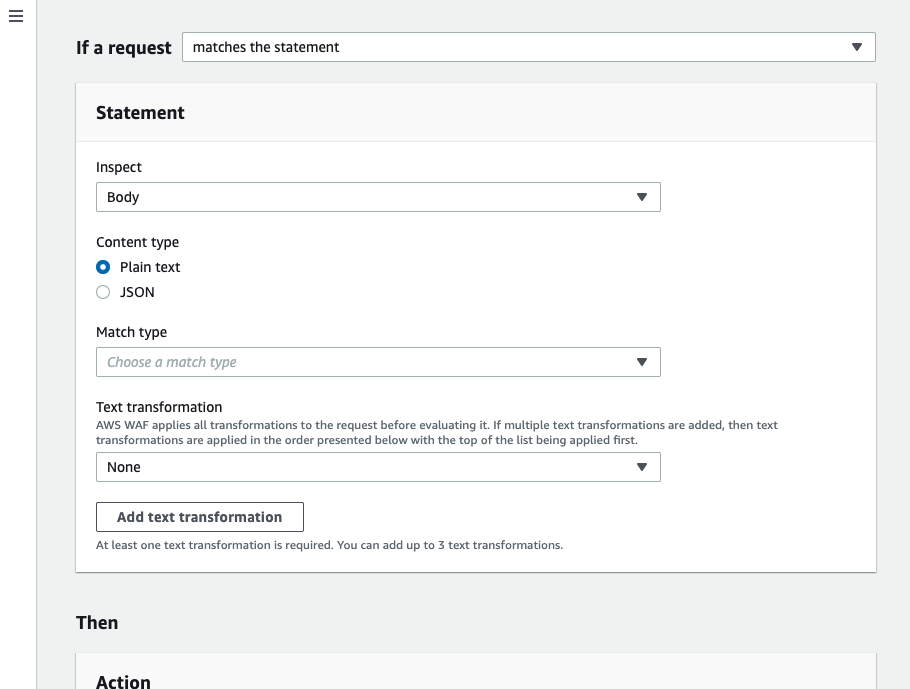Screen dimensions: 910x689
Task: Open the 'matches the statement' request dropdown
Action: pyautogui.click(x=529, y=47)
